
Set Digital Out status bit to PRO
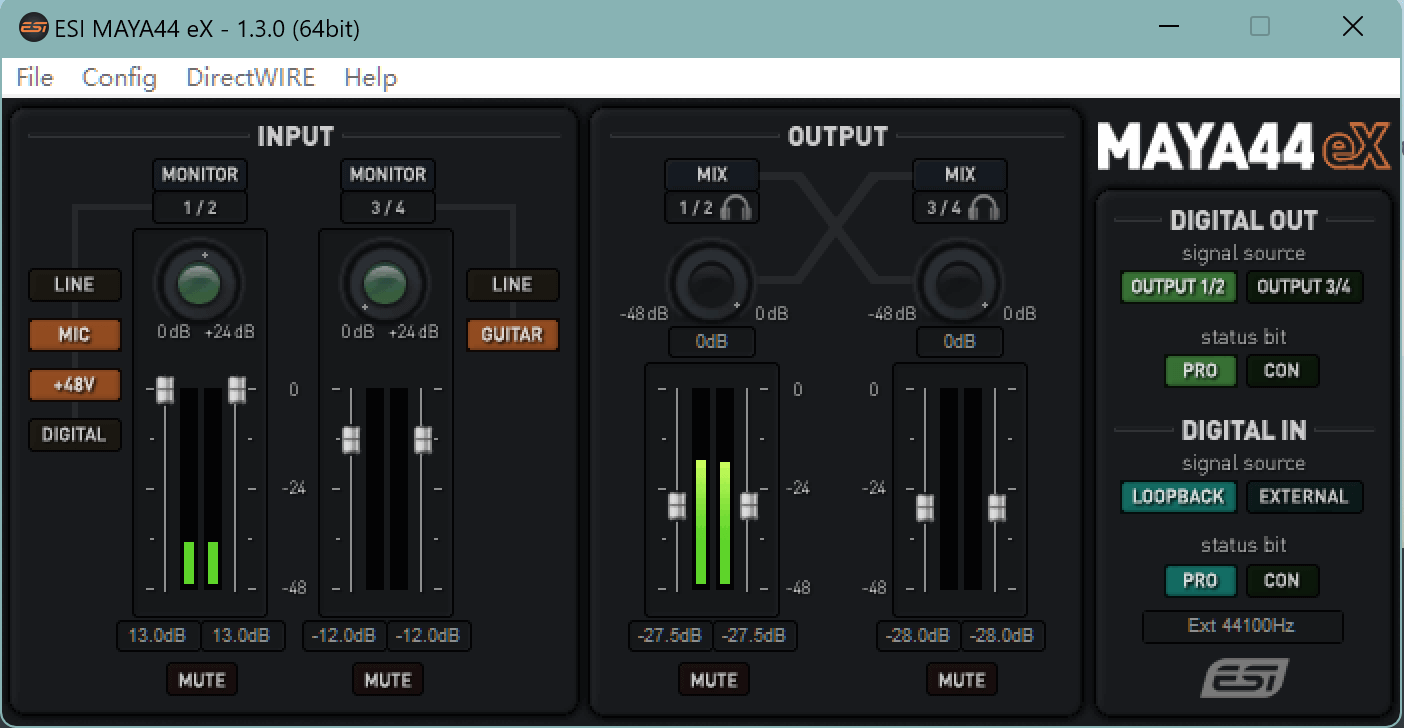(1200, 371)
